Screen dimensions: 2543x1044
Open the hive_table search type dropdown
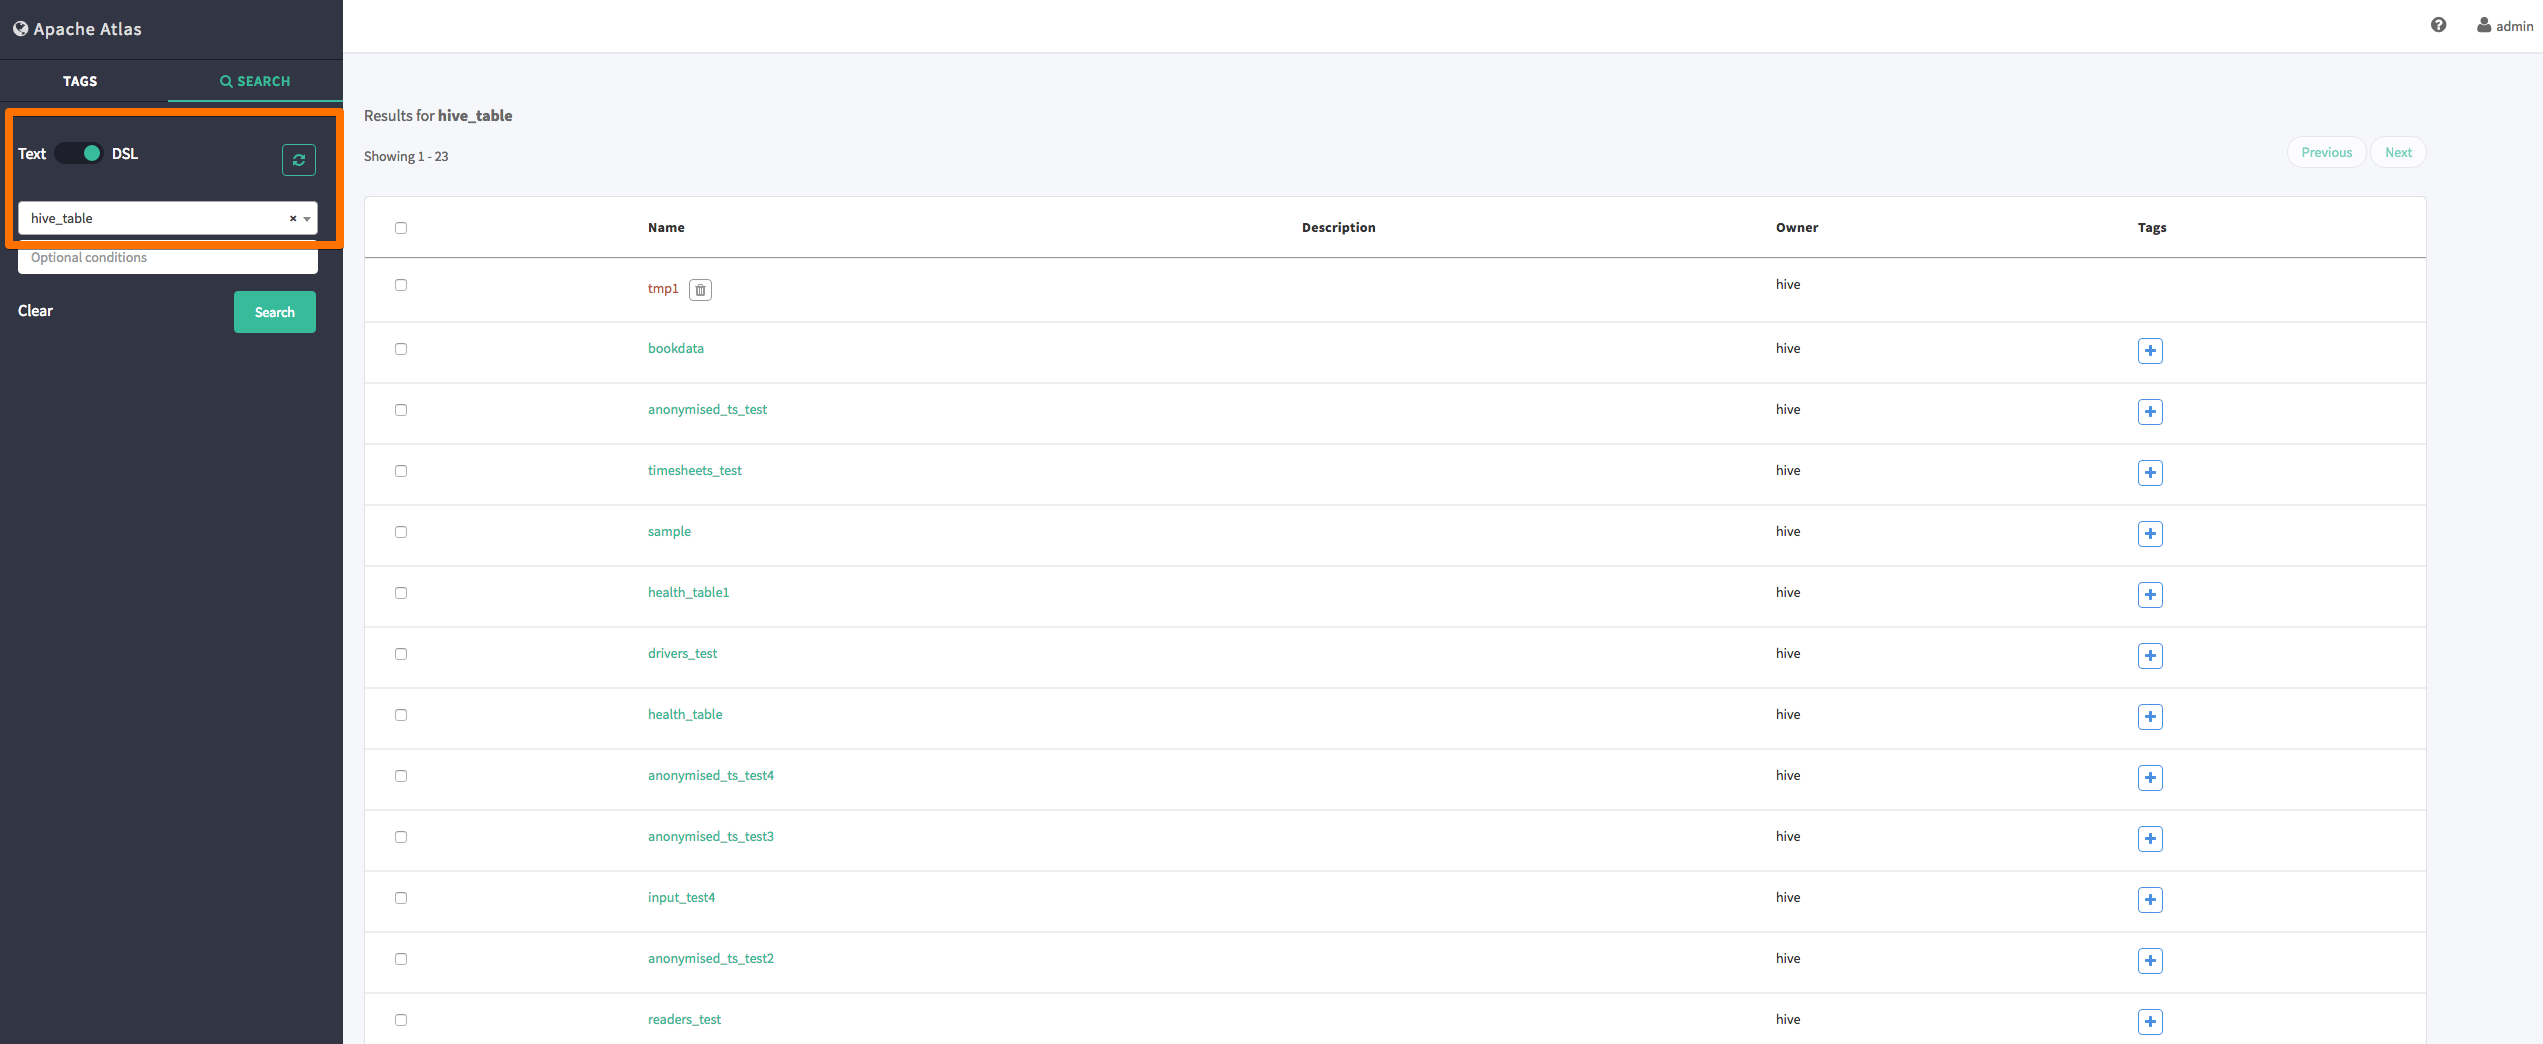306,218
